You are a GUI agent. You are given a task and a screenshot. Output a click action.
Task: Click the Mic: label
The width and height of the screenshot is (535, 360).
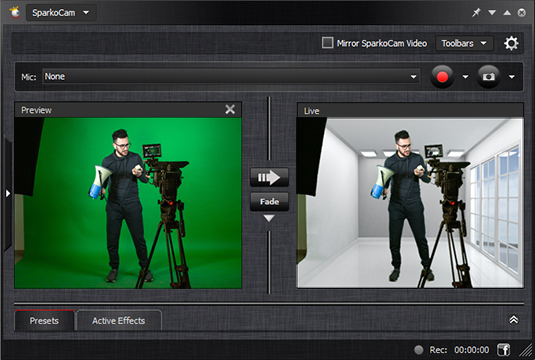tap(29, 77)
